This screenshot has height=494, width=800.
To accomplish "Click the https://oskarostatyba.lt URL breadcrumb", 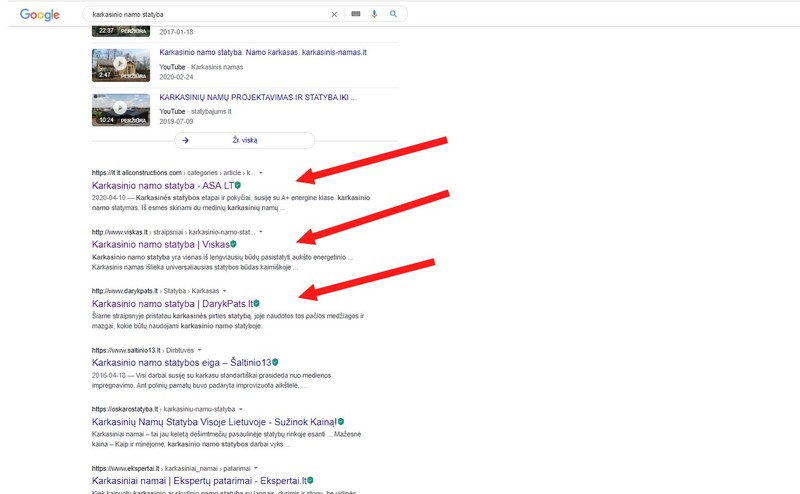I will pyautogui.click(x=163, y=409).
